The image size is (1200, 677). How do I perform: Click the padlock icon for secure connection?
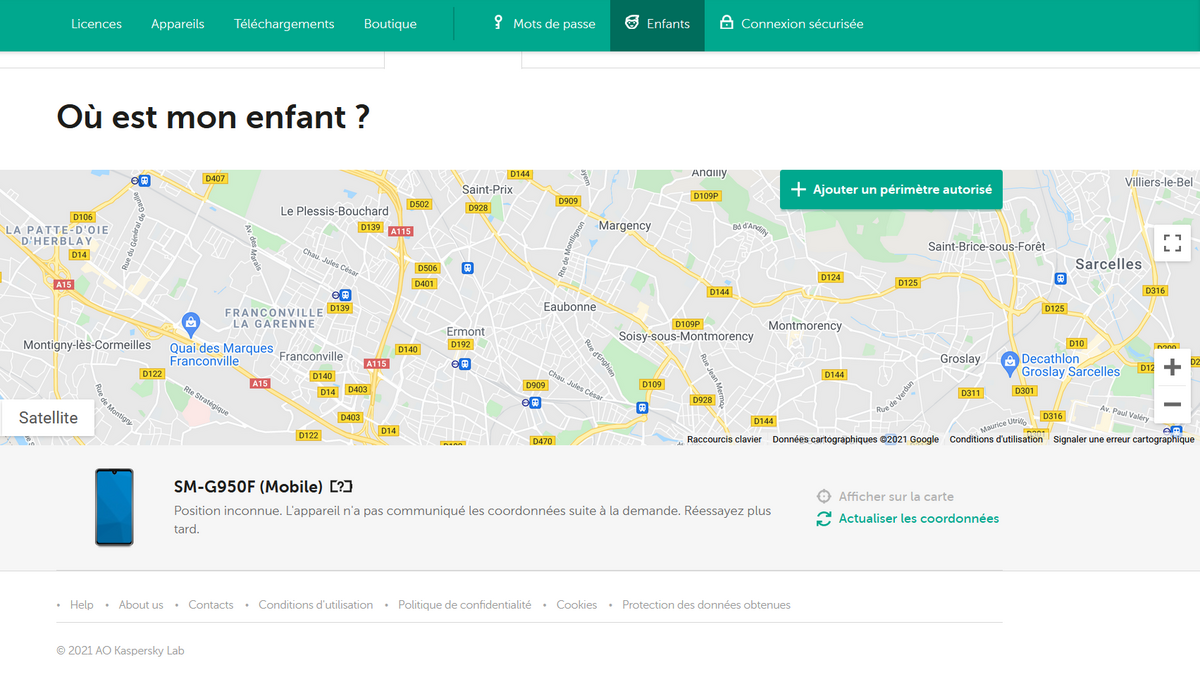coord(726,22)
